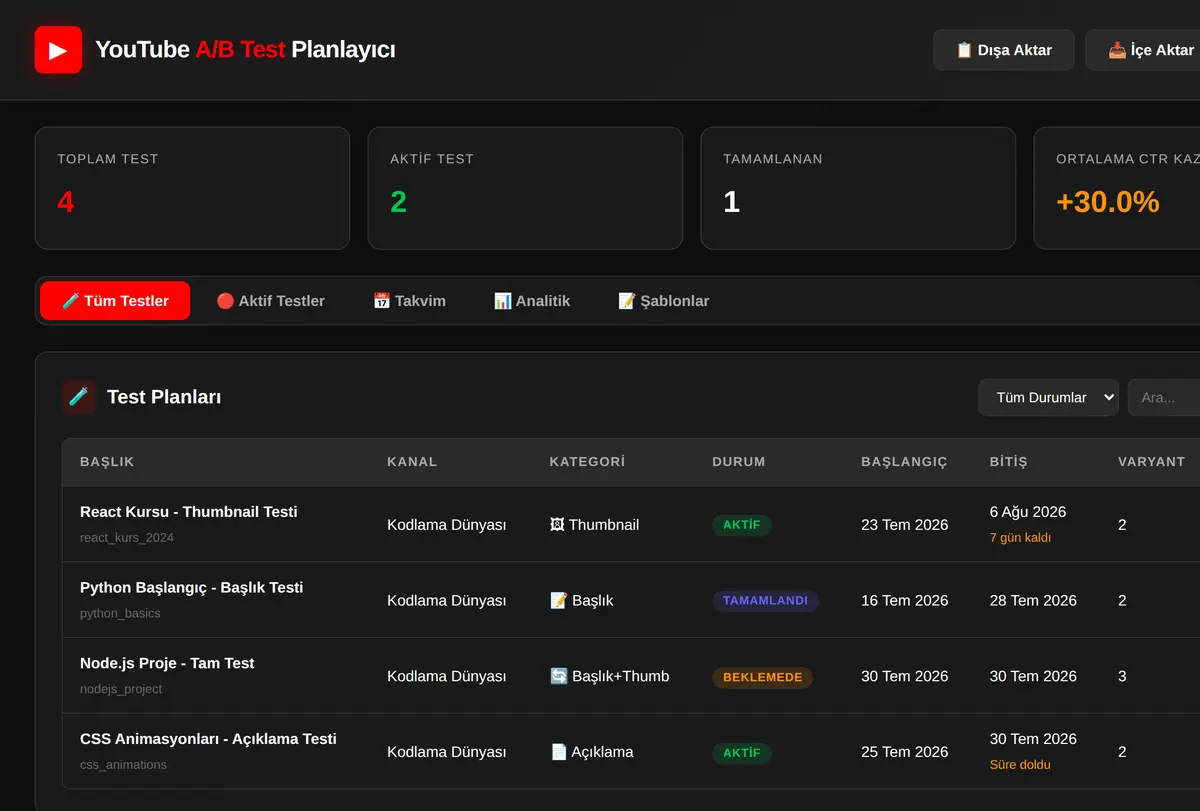Click the bar chart icon in Analitik tab
This screenshot has width=1200, height=811.
pos(502,301)
